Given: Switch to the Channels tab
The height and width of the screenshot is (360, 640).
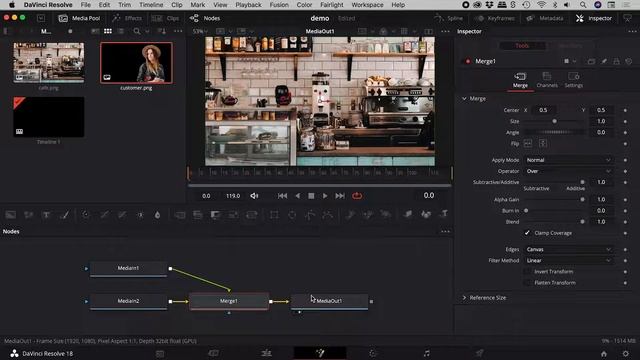Looking at the screenshot, I should 547,80.
